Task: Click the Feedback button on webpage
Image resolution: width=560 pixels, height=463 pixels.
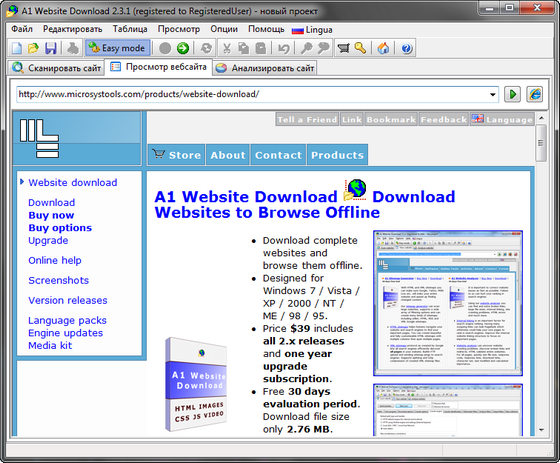Action: [x=444, y=120]
